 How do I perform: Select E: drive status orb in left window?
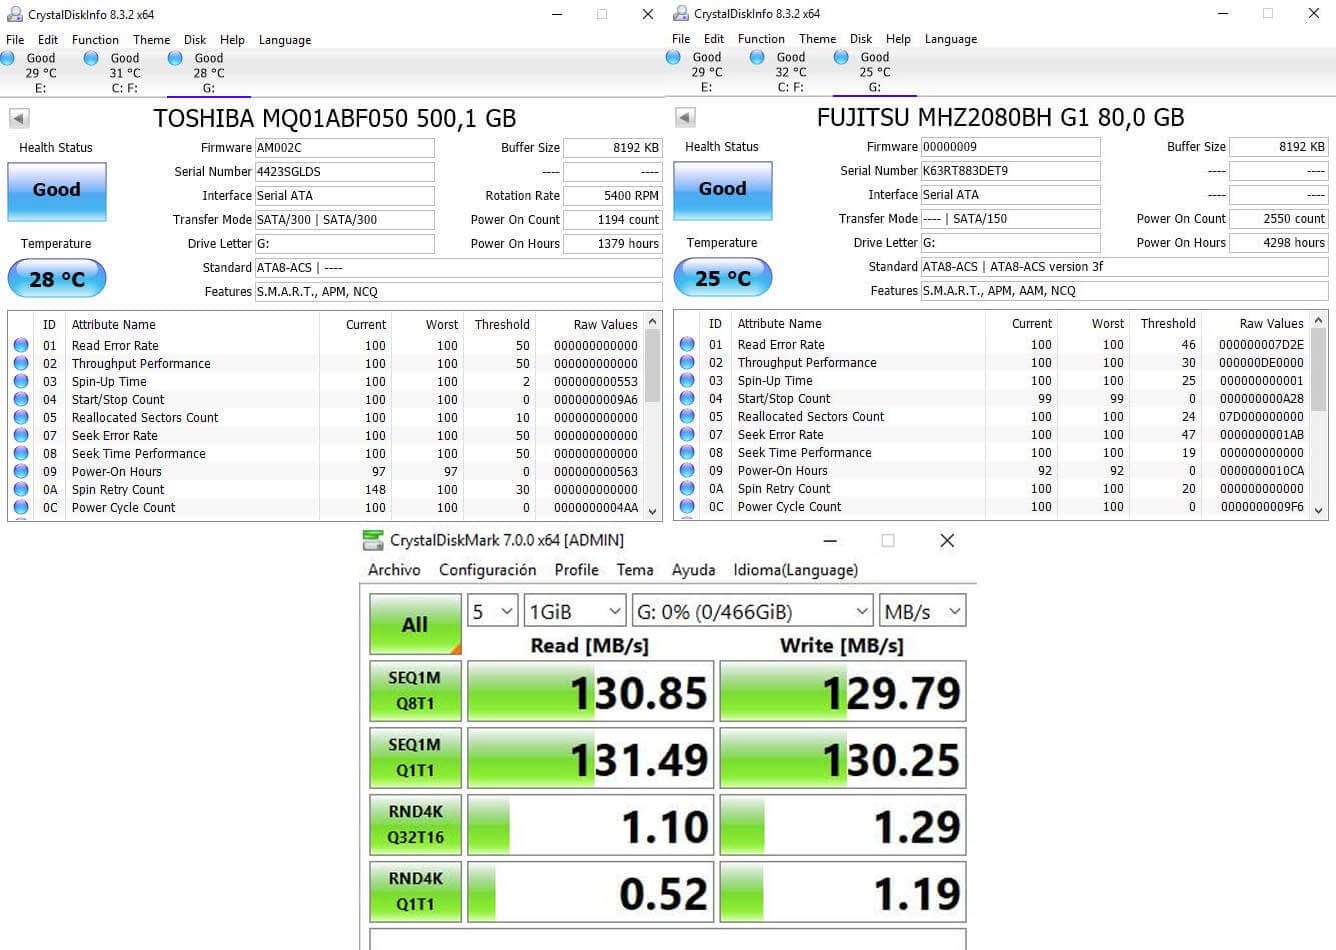point(8,58)
